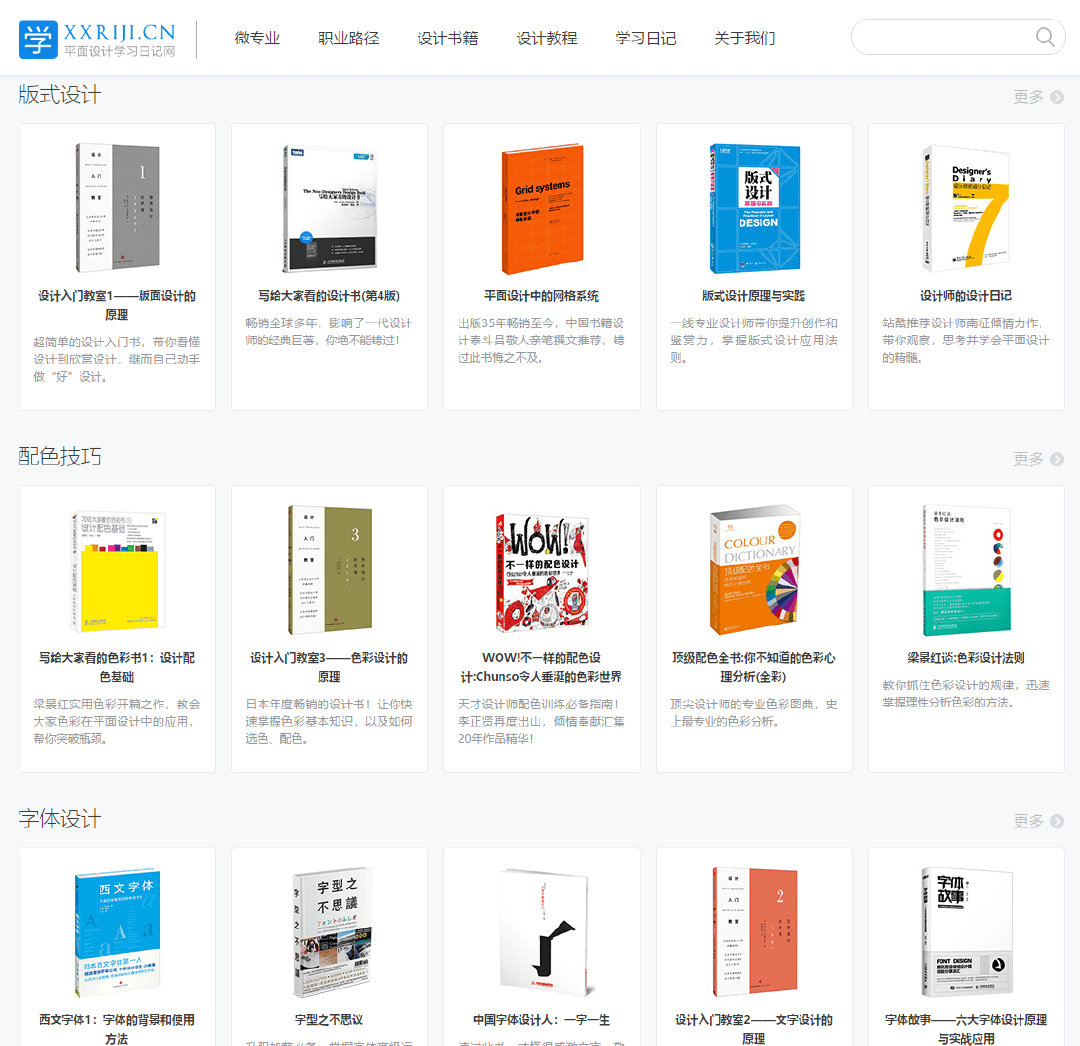Click description starting 梁景红实用色彩开篇之作
The image size is (1080, 1046).
click(117, 722)
